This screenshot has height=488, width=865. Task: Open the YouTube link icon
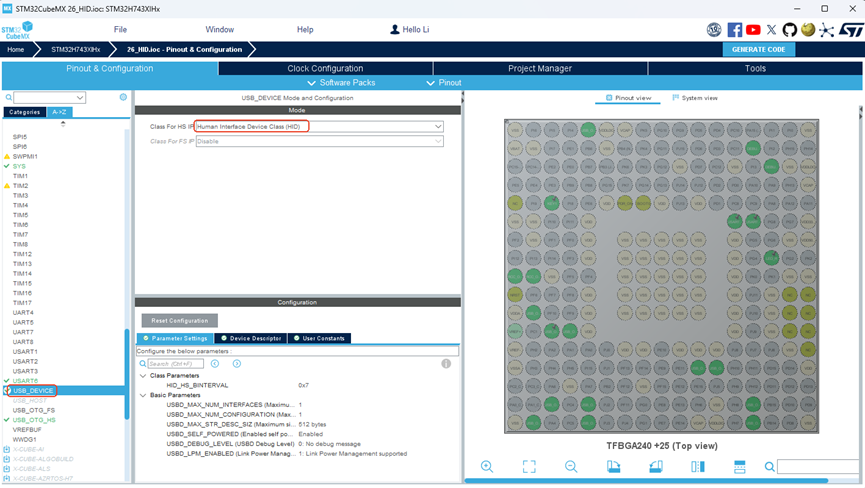point(753,30)
